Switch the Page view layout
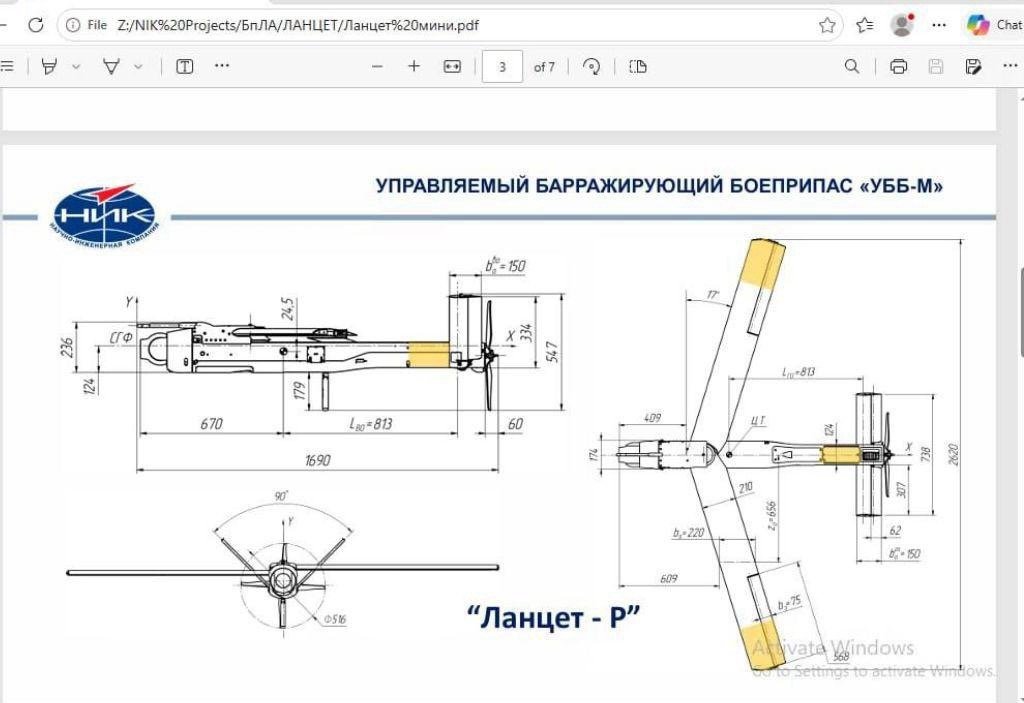 pyautogui.click(x=637, y=66)
